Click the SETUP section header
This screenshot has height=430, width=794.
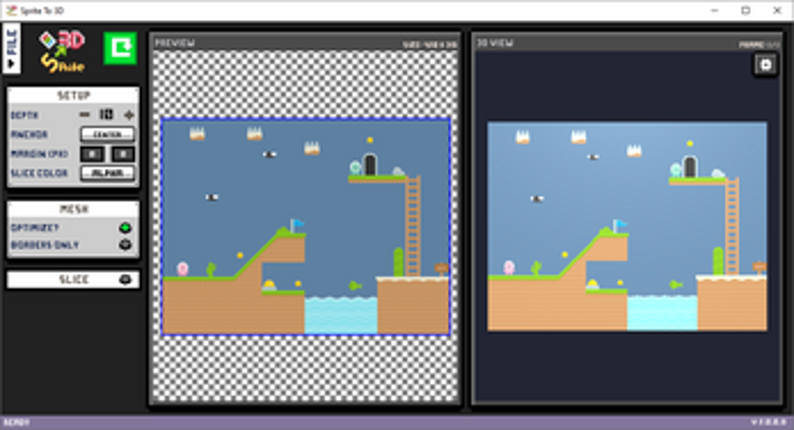point(73,96)
